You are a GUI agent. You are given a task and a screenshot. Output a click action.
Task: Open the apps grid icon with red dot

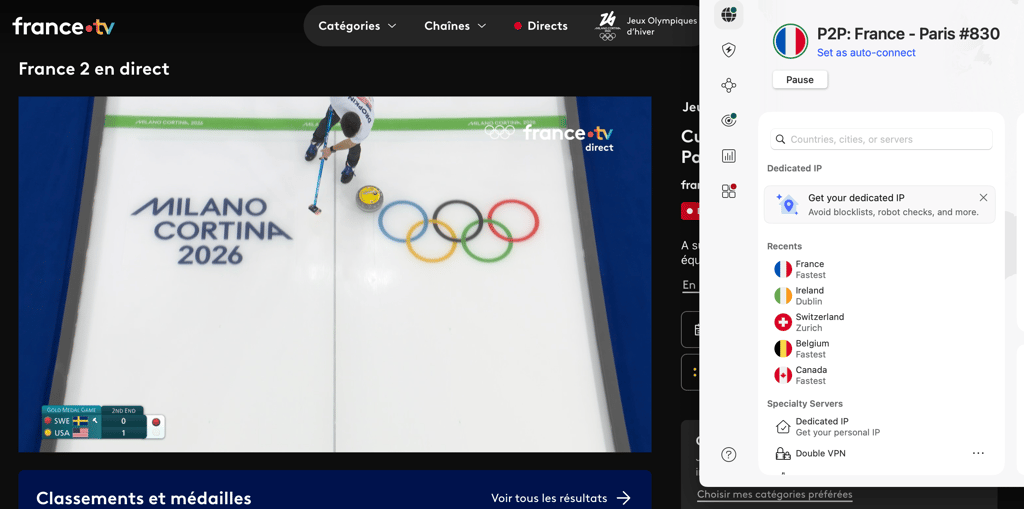click(729, 191)
